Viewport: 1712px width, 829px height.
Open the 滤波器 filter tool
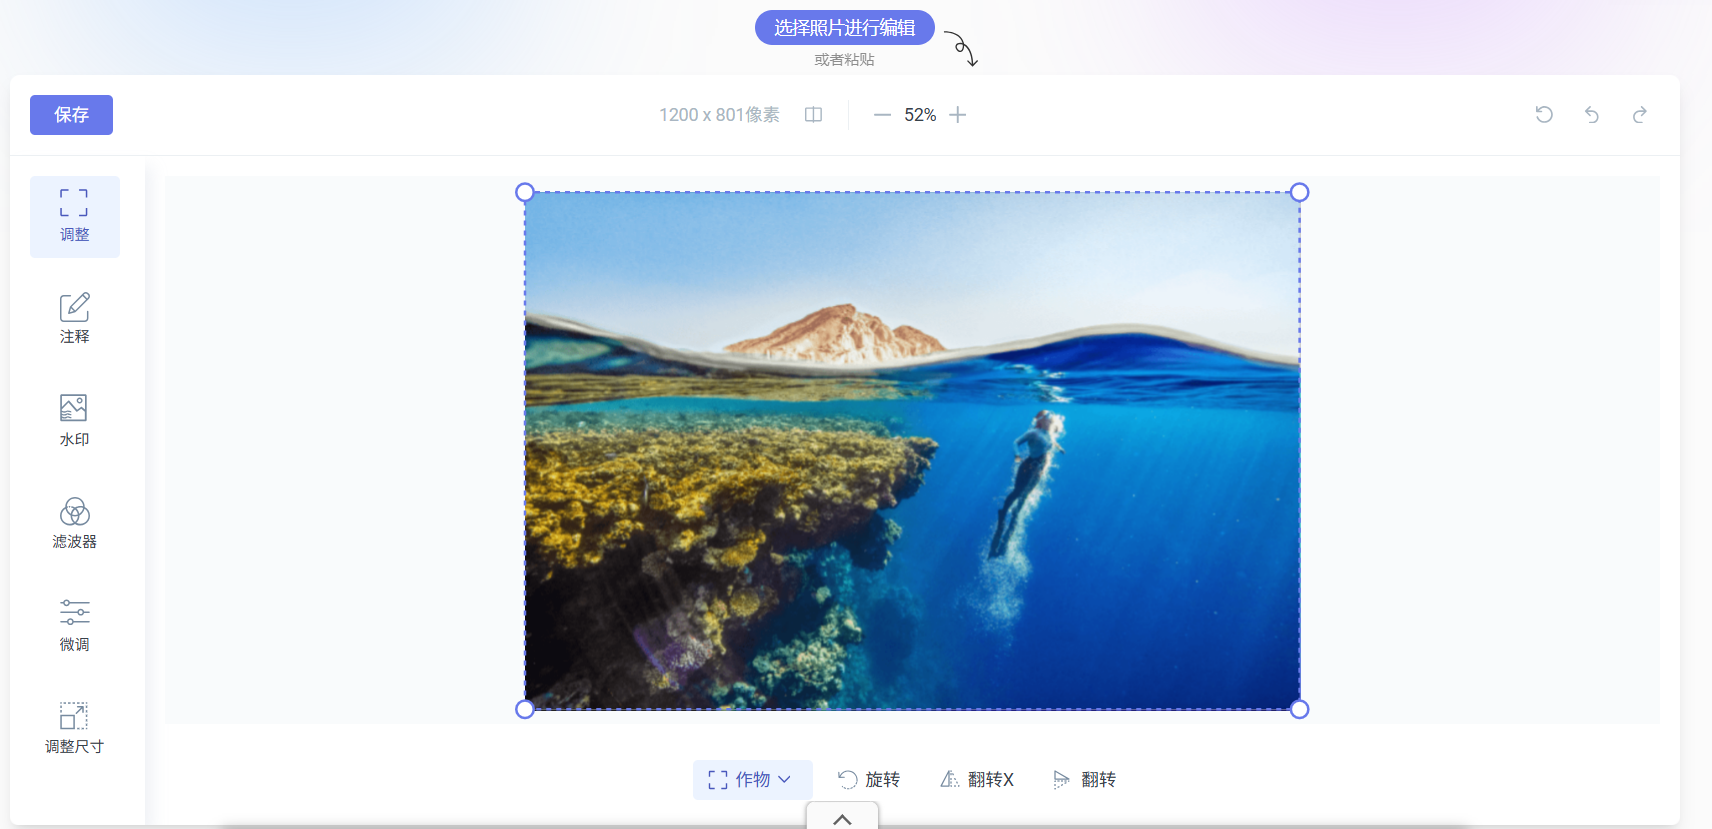(x=75, y=524)
